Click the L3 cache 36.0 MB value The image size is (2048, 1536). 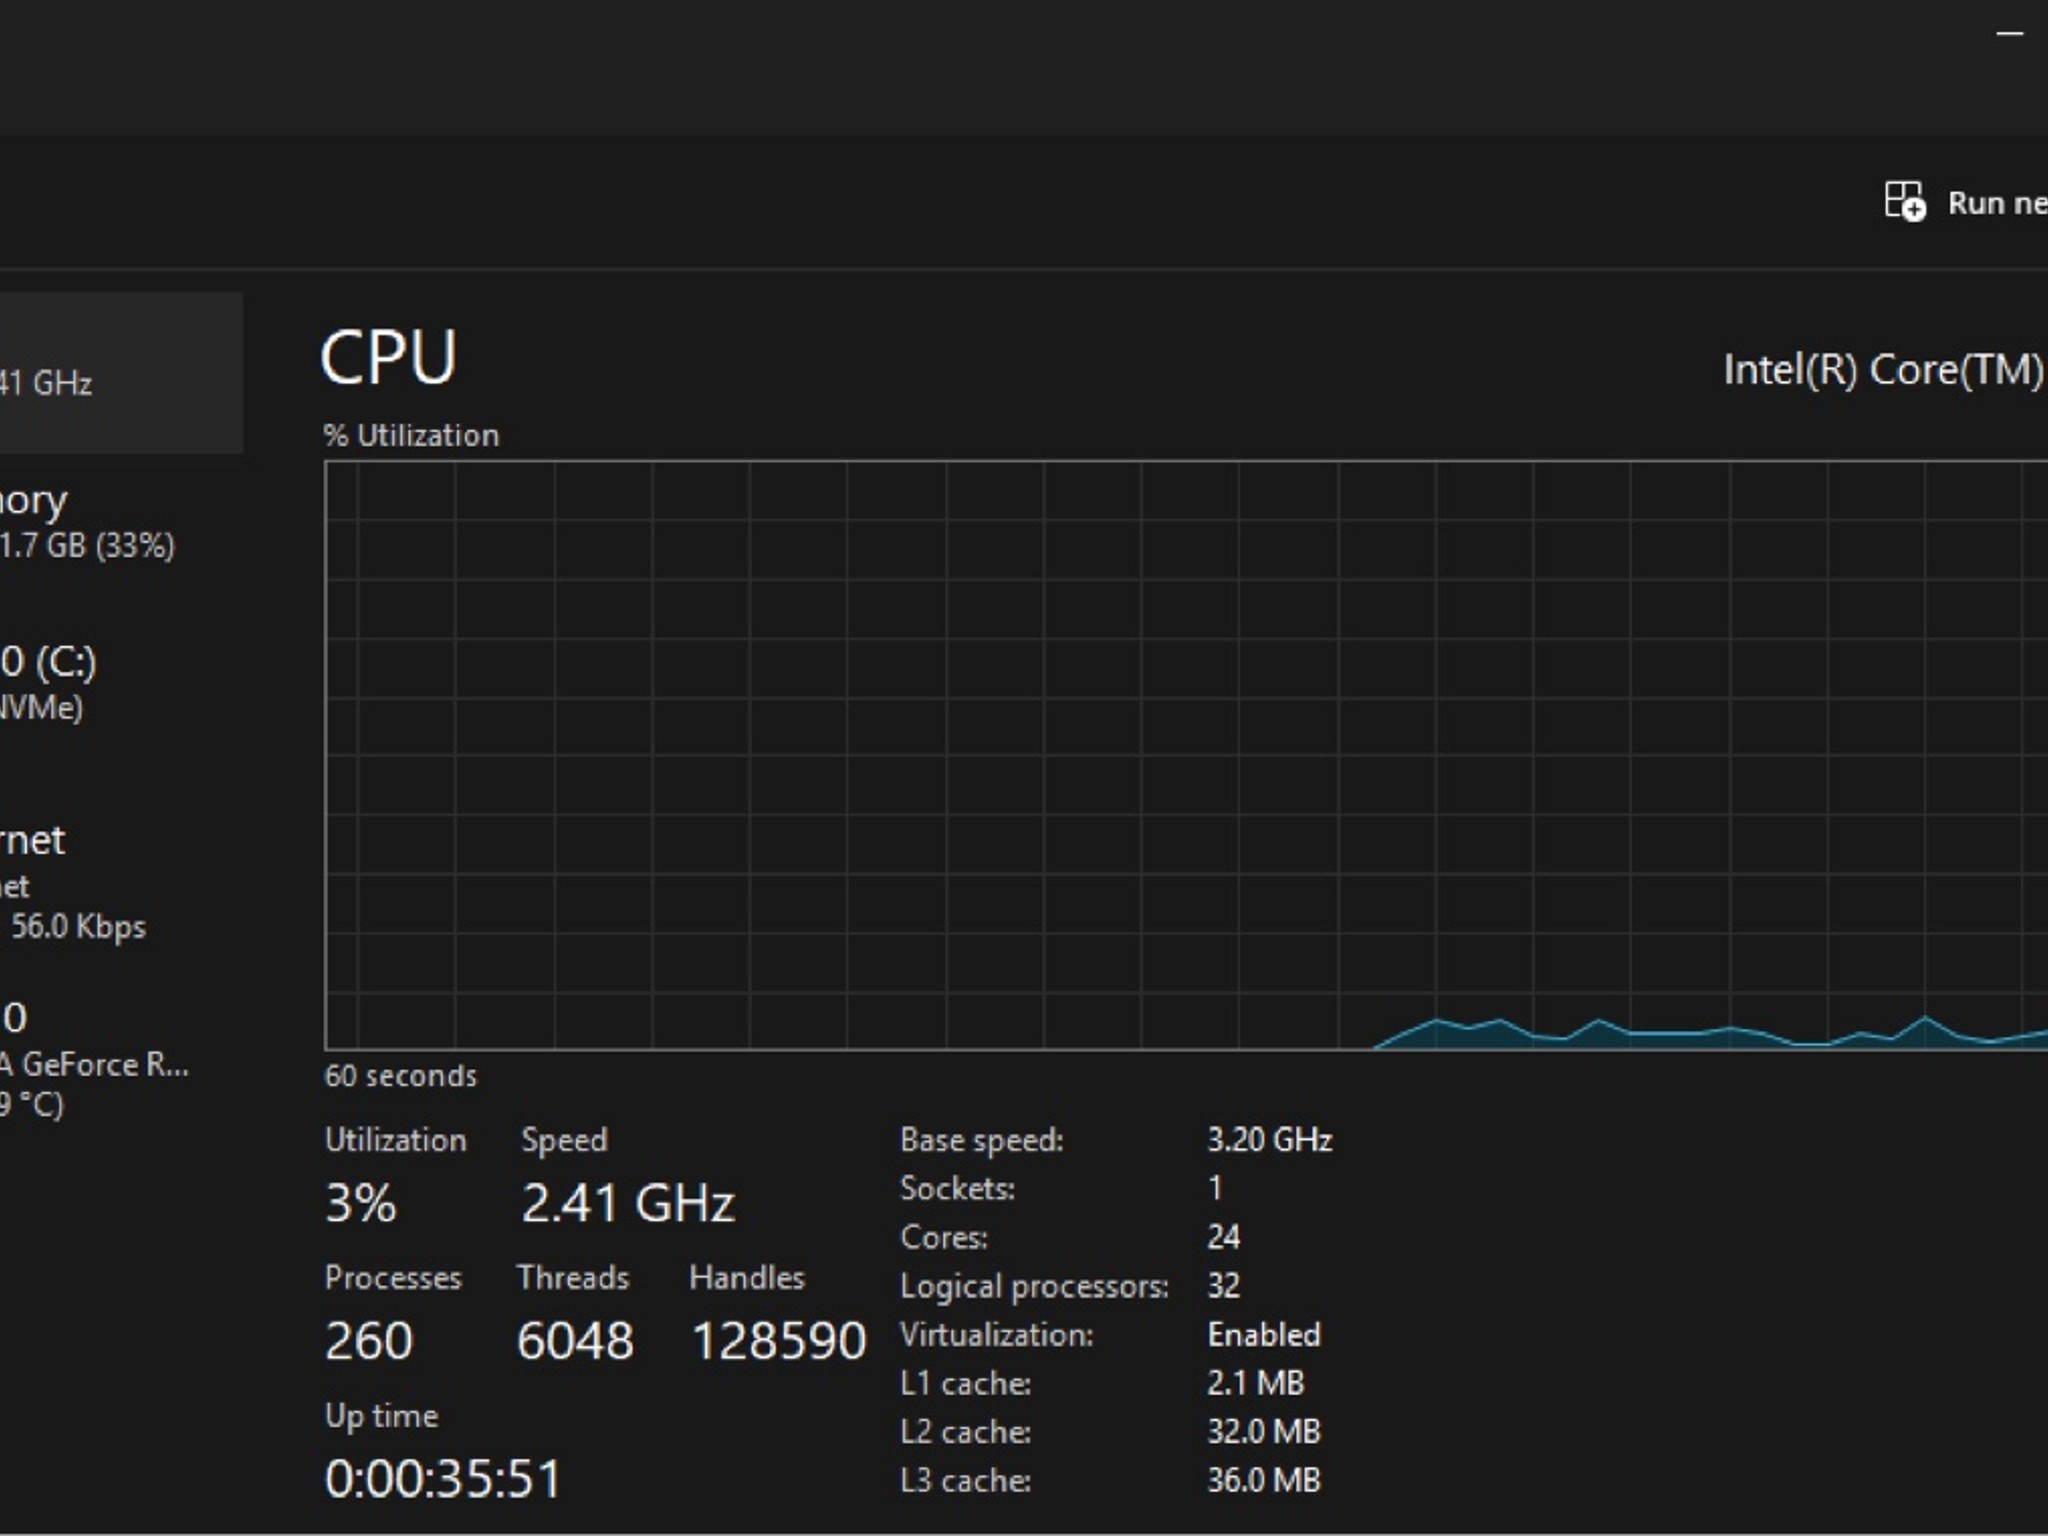pos(1264,1480)
